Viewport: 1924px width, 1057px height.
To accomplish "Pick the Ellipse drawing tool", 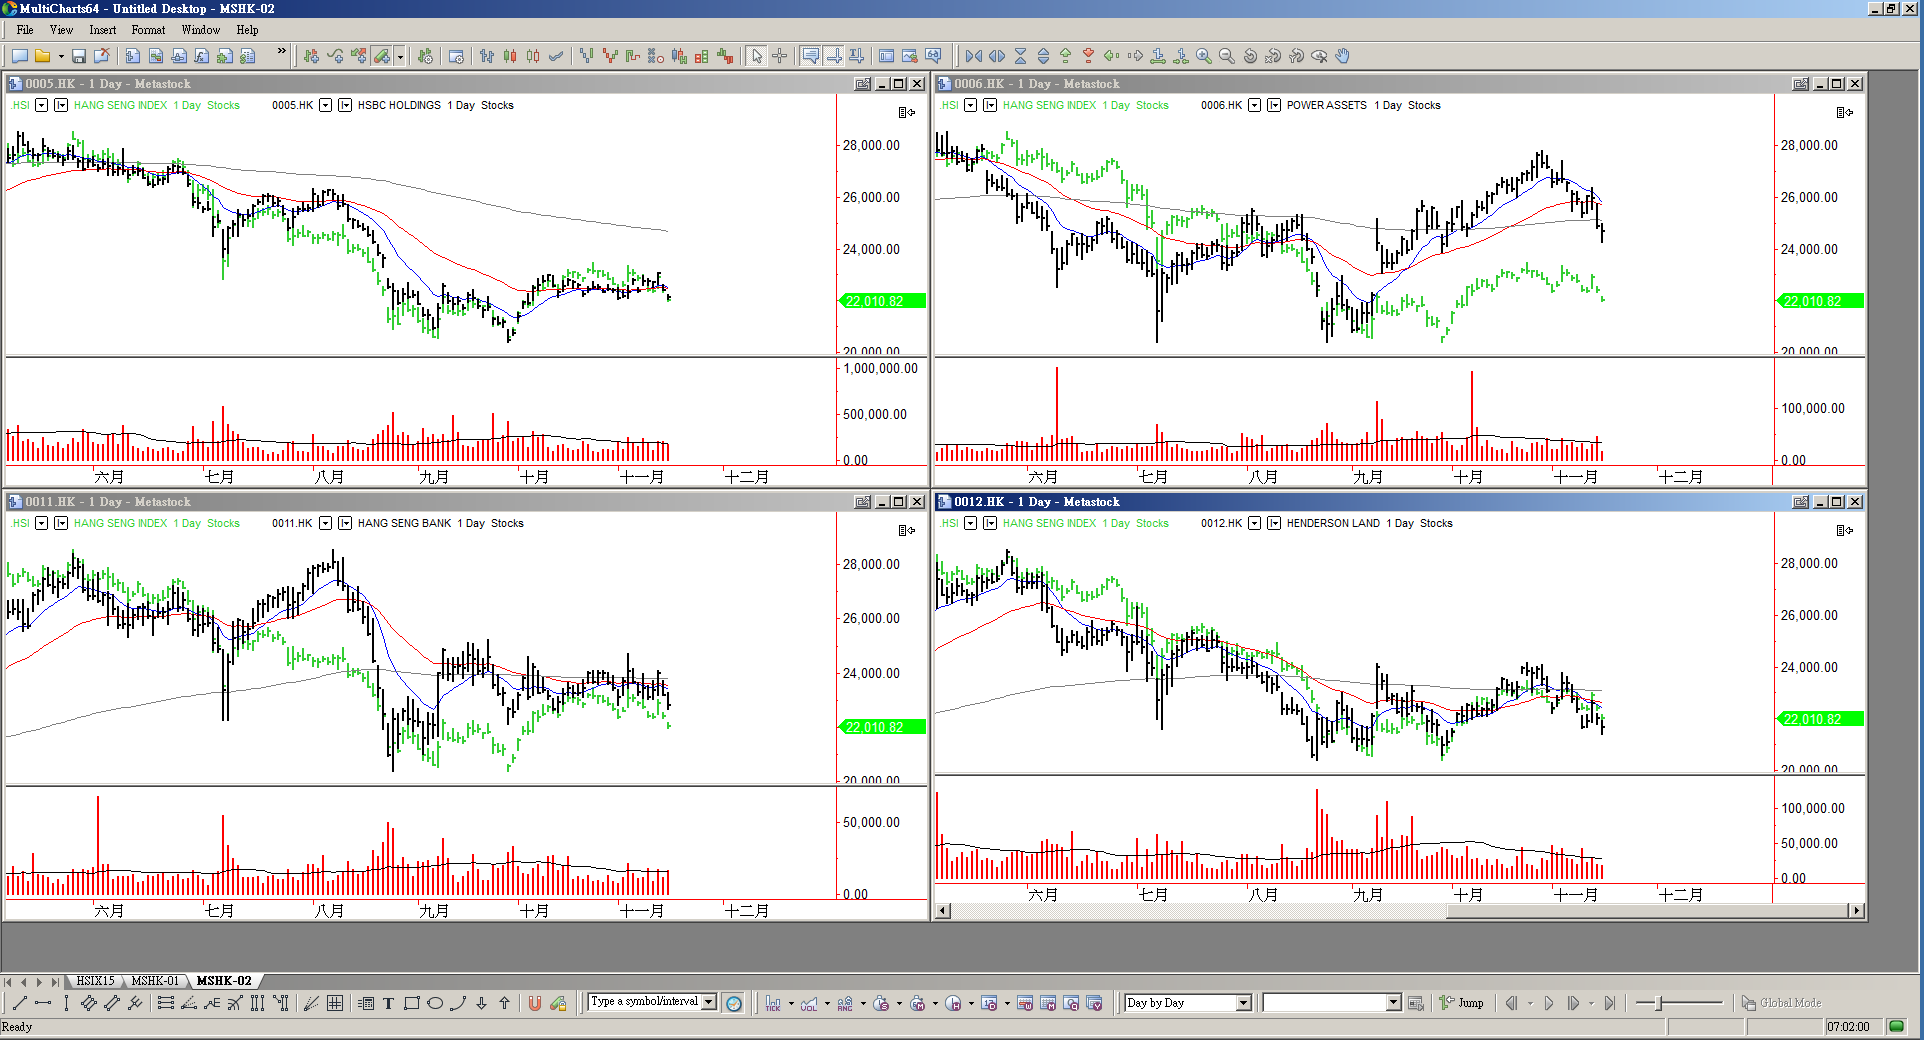I will 435,1003.
